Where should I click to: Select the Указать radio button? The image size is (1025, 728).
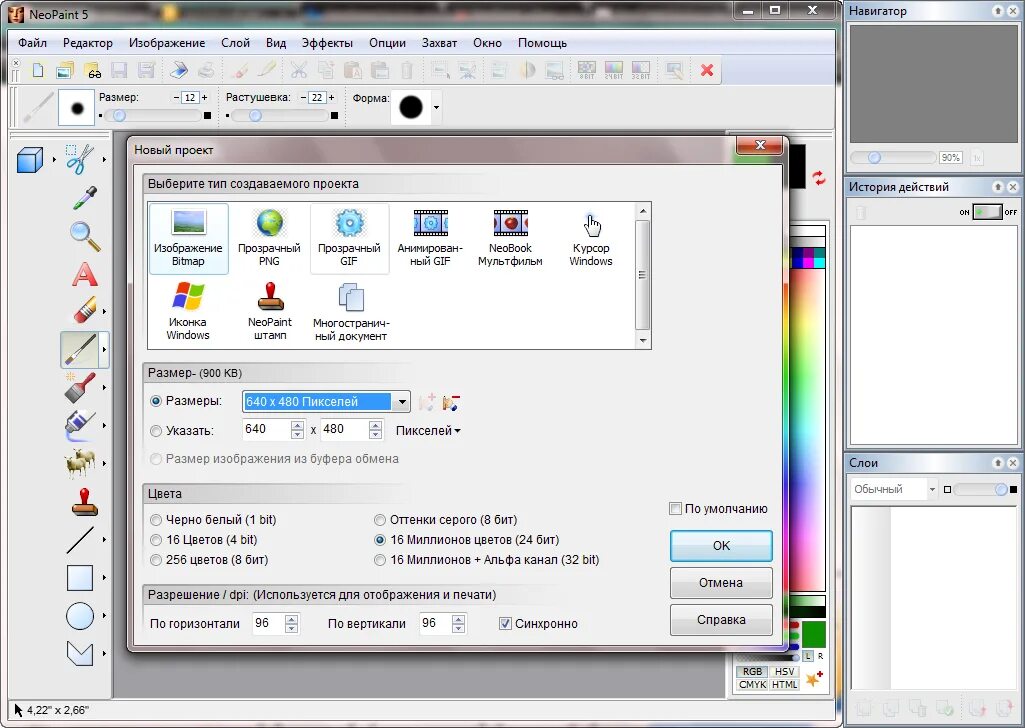click(156, 431)
